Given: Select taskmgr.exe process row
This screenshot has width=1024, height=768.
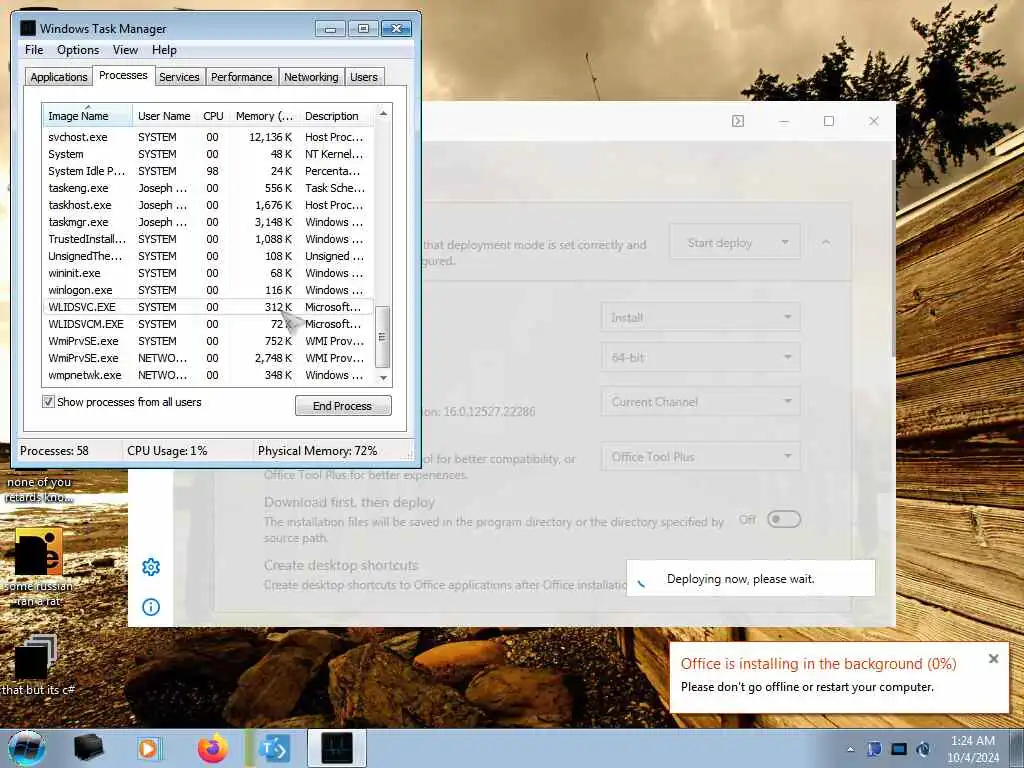Looking at the screenshot, I should pos(208,222).
